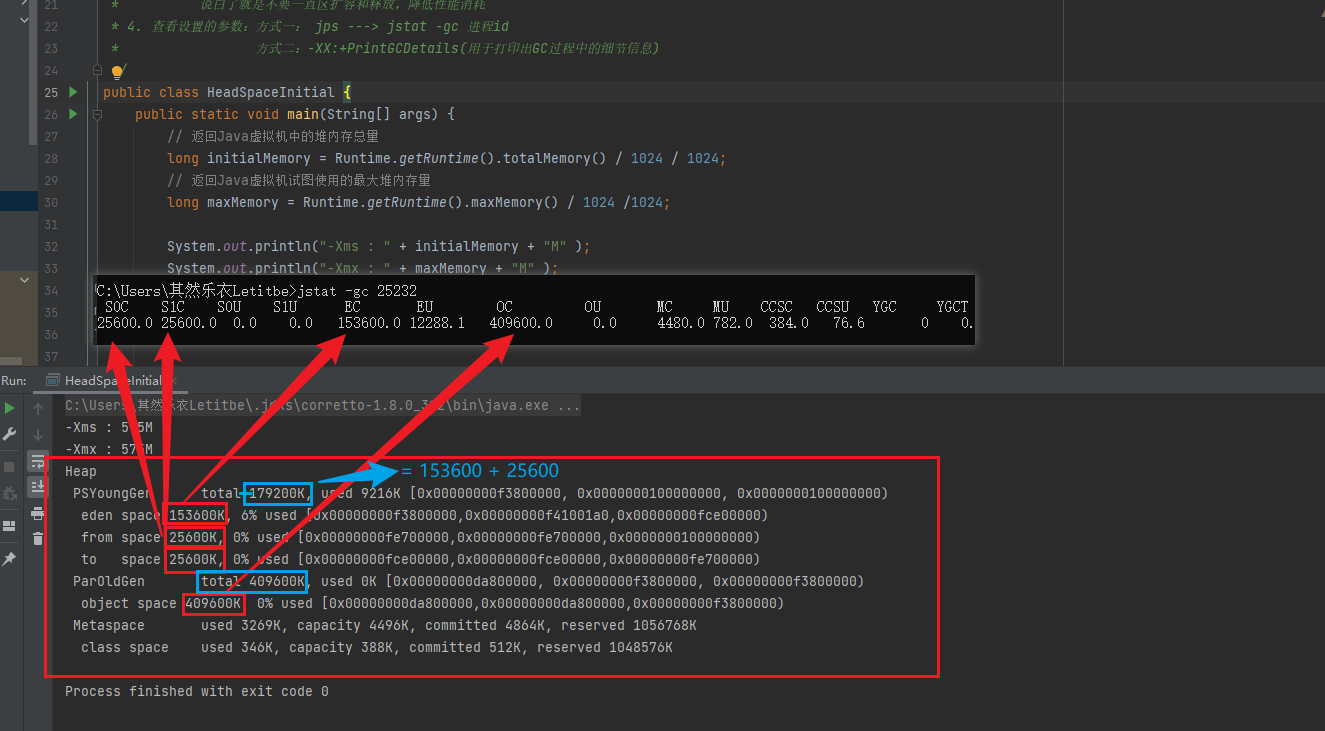Screen dimensions: 1325x731
Task: Click the object space console line
Action: (x=432, y=603)
